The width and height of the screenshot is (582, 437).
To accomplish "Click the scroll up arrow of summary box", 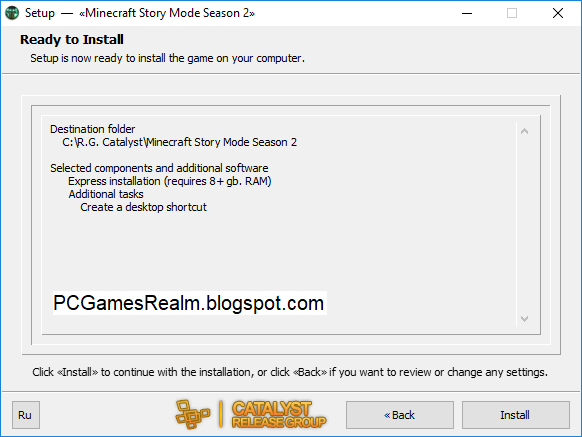I will pyautogui.click(x=524, y=131).
